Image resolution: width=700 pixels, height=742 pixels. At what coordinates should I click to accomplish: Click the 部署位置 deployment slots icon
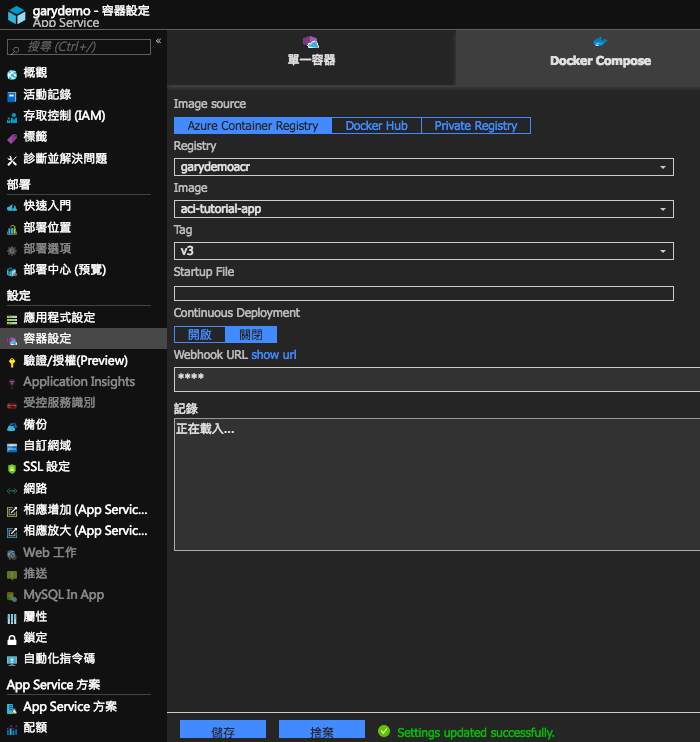tap(12, 230)
